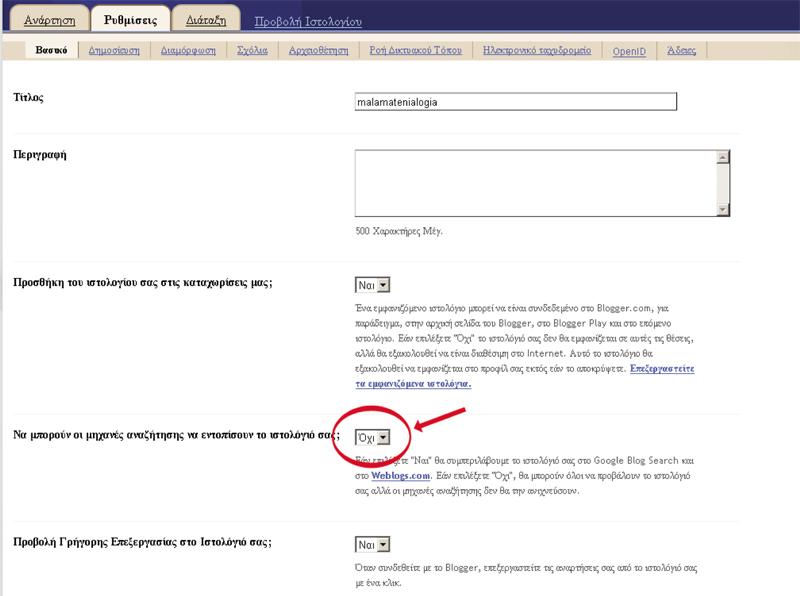Open the search engines Όχι dropdown
Image resolution: width=800 pixels, height=596 pixels.
(x=372, y=438)
